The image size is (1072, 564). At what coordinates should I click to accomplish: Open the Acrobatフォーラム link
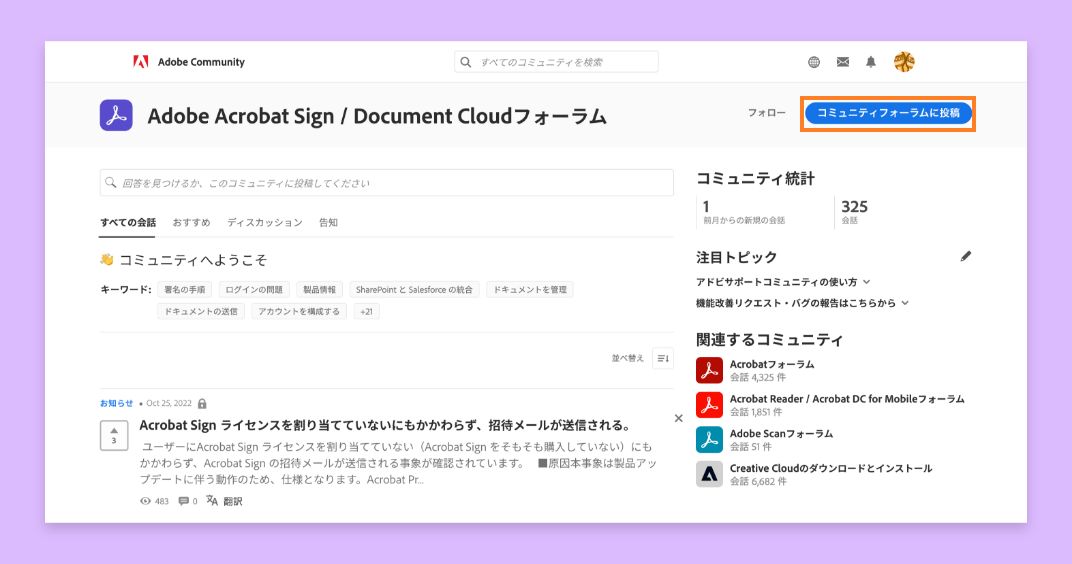point(772,364)
